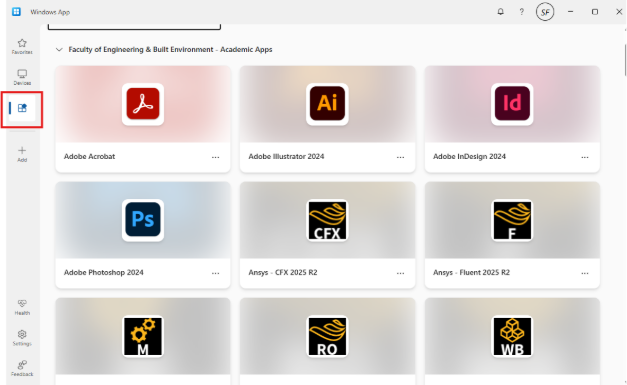Open notifications bell icon
The height and width of the screenshot is (385, 627).
[500, 12]
